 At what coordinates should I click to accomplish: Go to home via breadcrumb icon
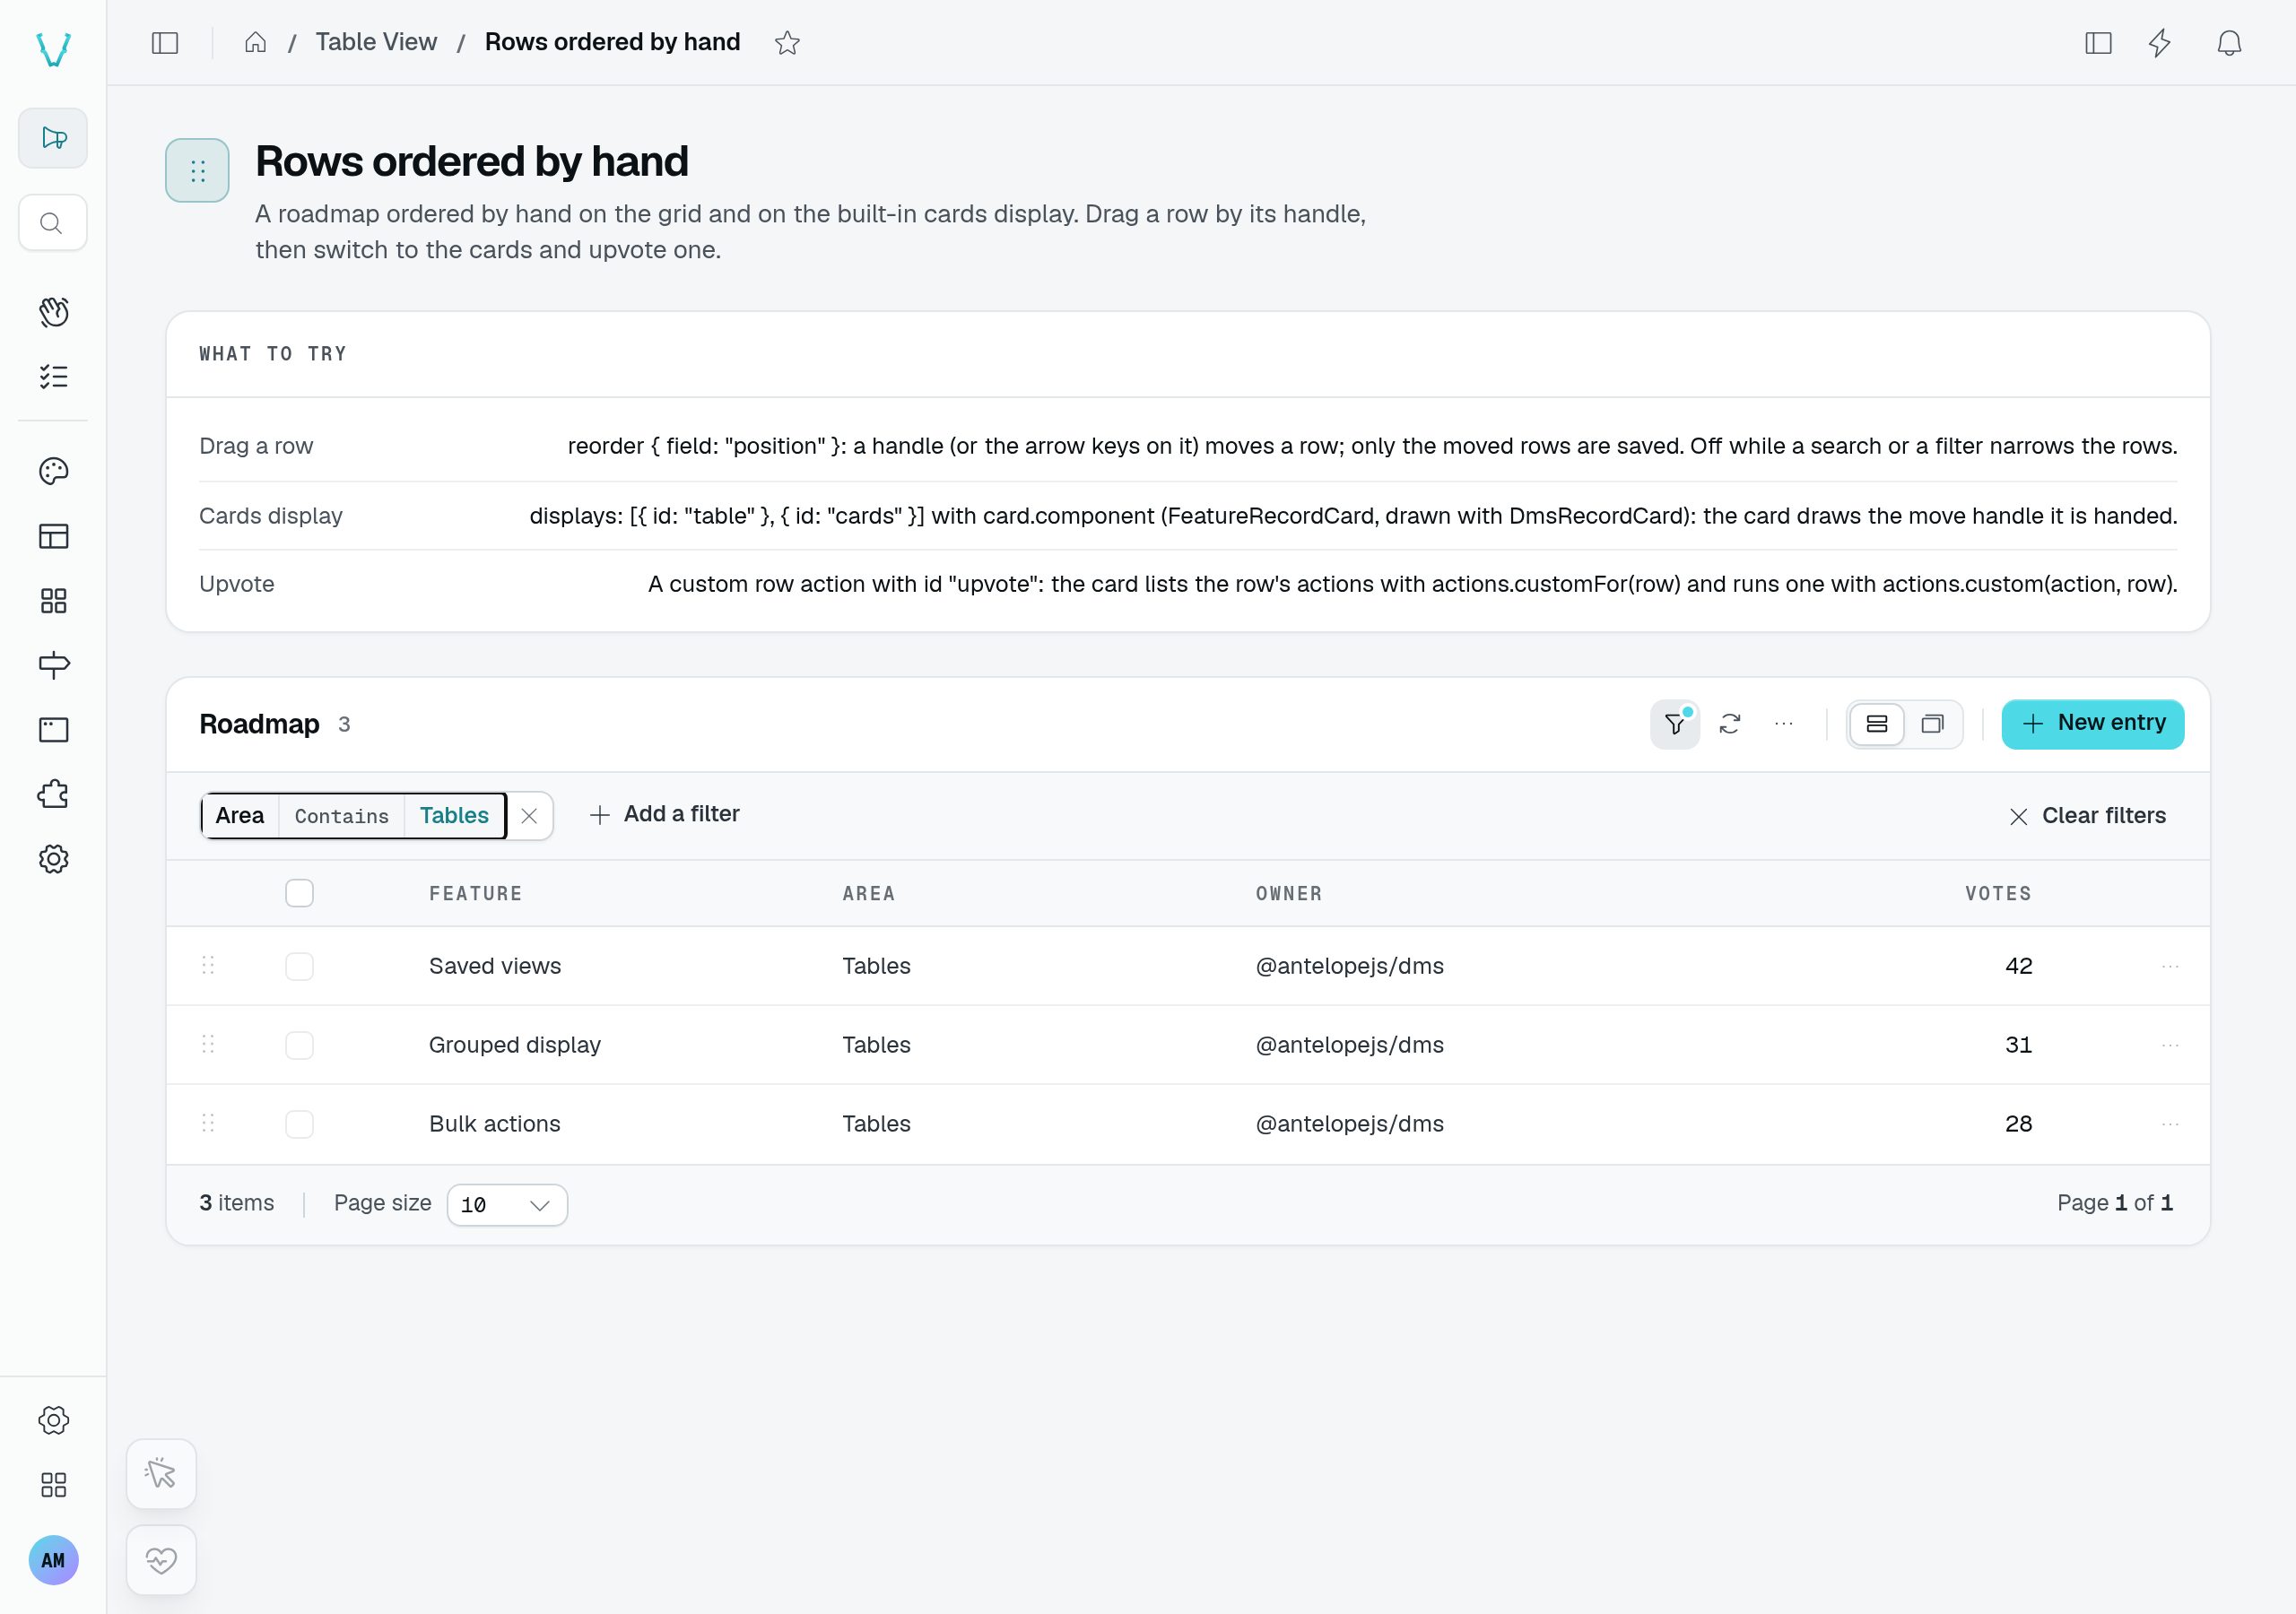coord(255,42)
